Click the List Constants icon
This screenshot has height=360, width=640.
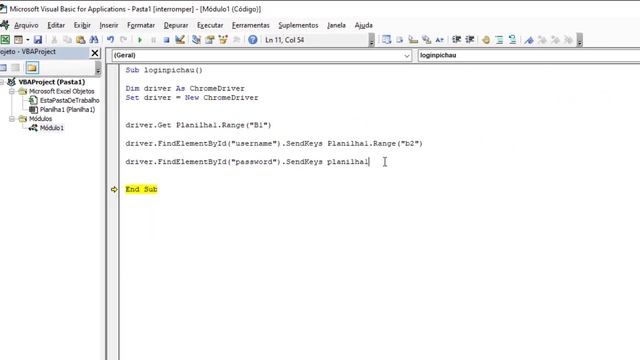[x=400, y=40]
